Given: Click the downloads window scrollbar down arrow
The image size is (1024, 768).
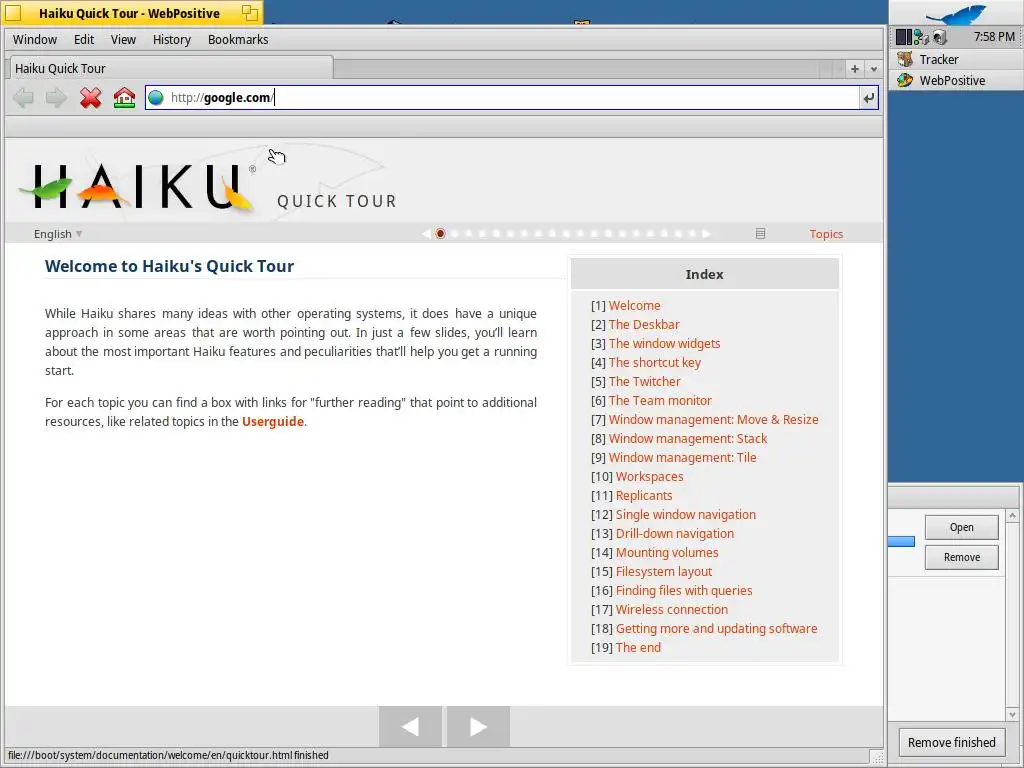Looking at the screenshot, I should tap(1012, 714).
